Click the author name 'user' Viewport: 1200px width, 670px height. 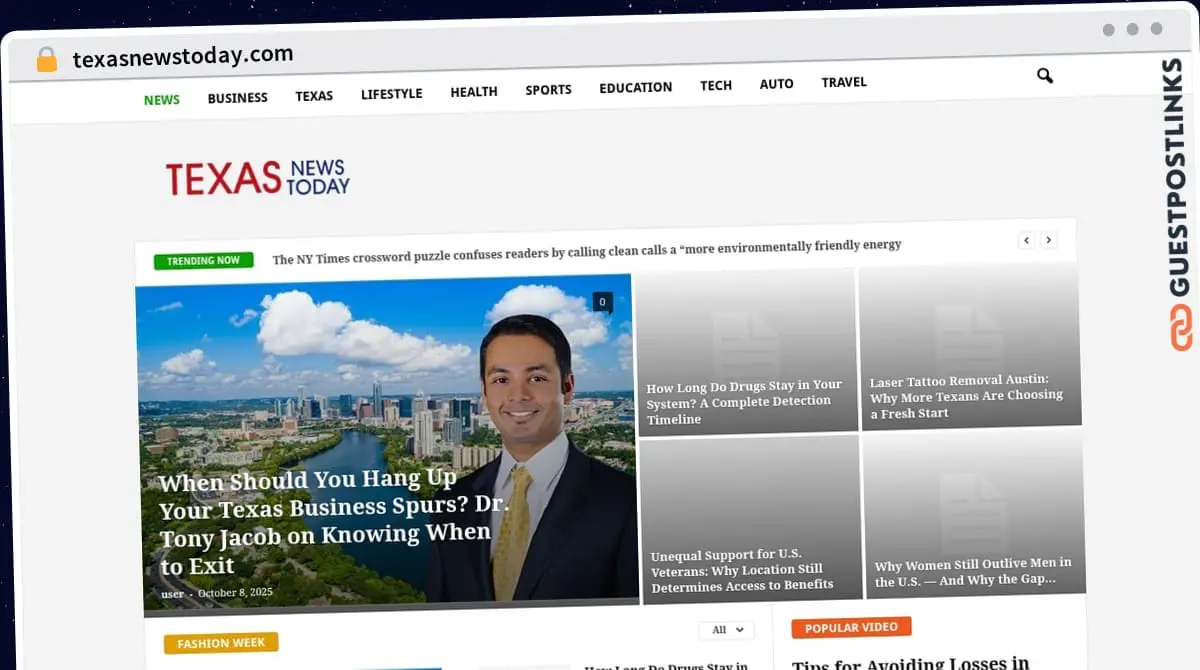tap(173, 594)
